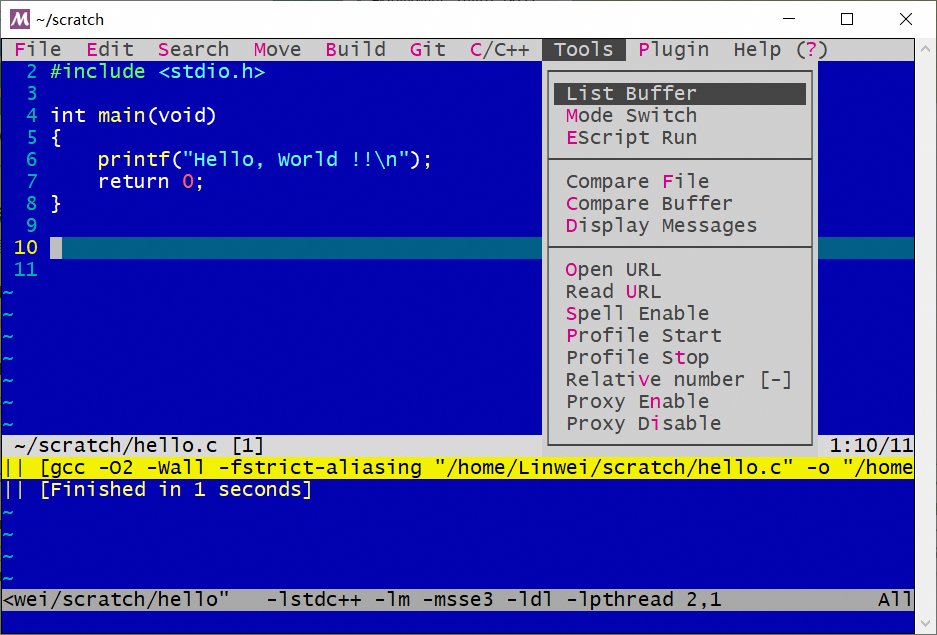Choose Open URL from the menu

(613, 269)
